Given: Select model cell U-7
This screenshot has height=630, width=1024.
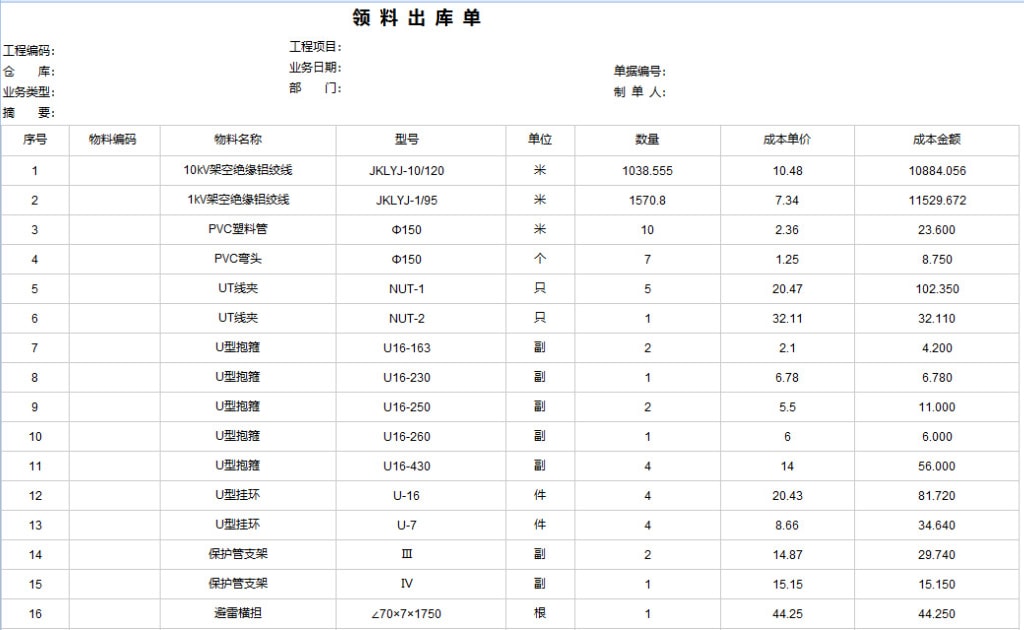Looking at the screenshot, I should (x=421, y=525).
